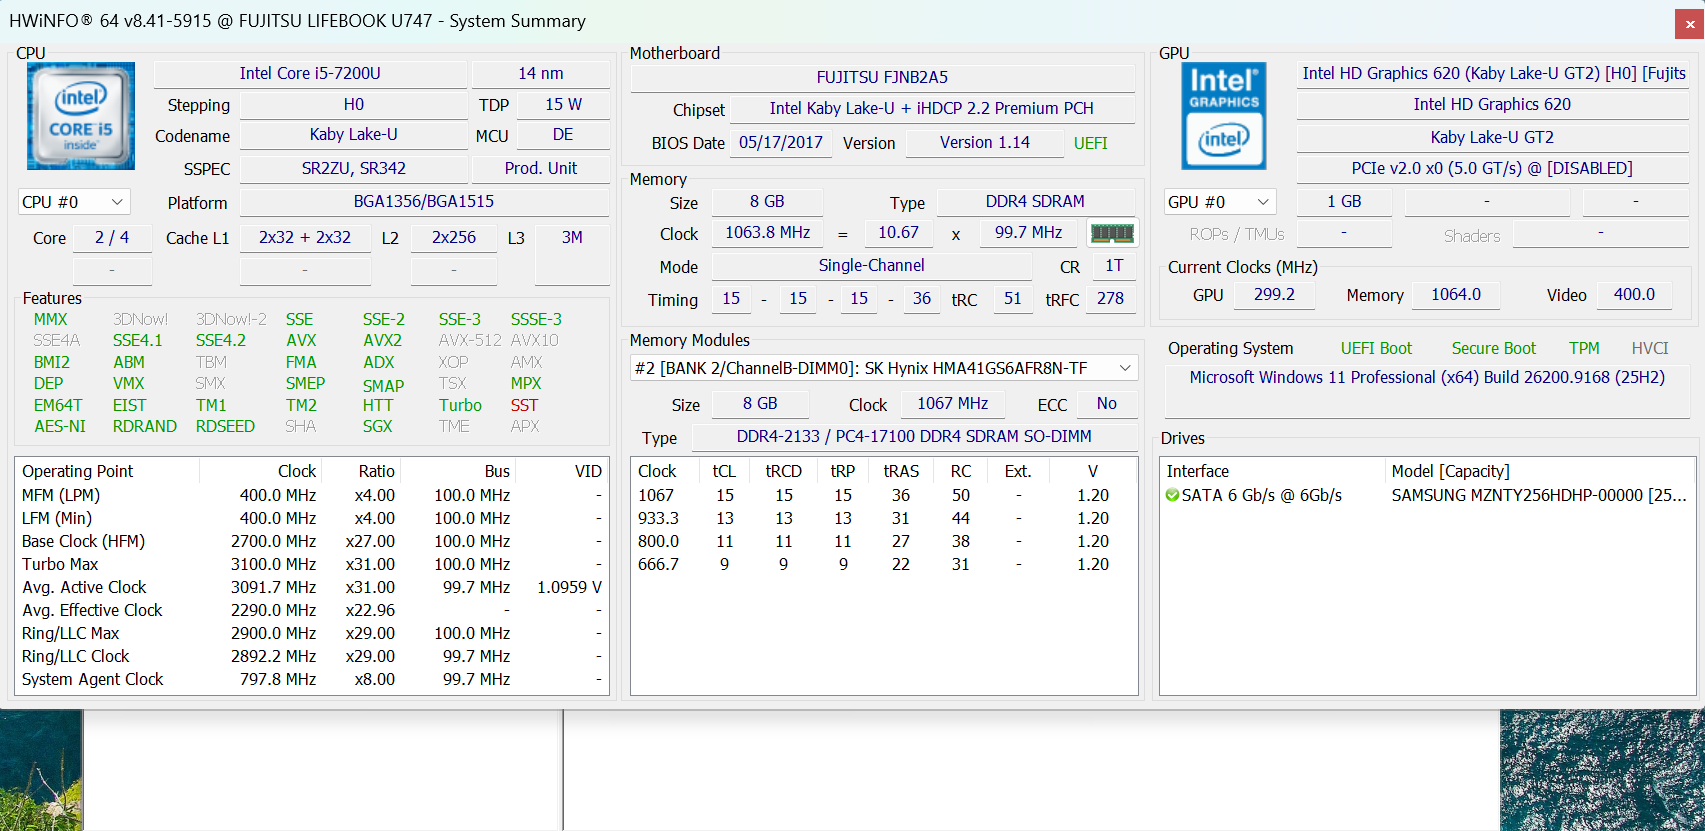The width and height of the screenshot is (1705, 831).
Task: Click the PCIe v2.0 x0 bus field
Action: (x=1492, y=168)
